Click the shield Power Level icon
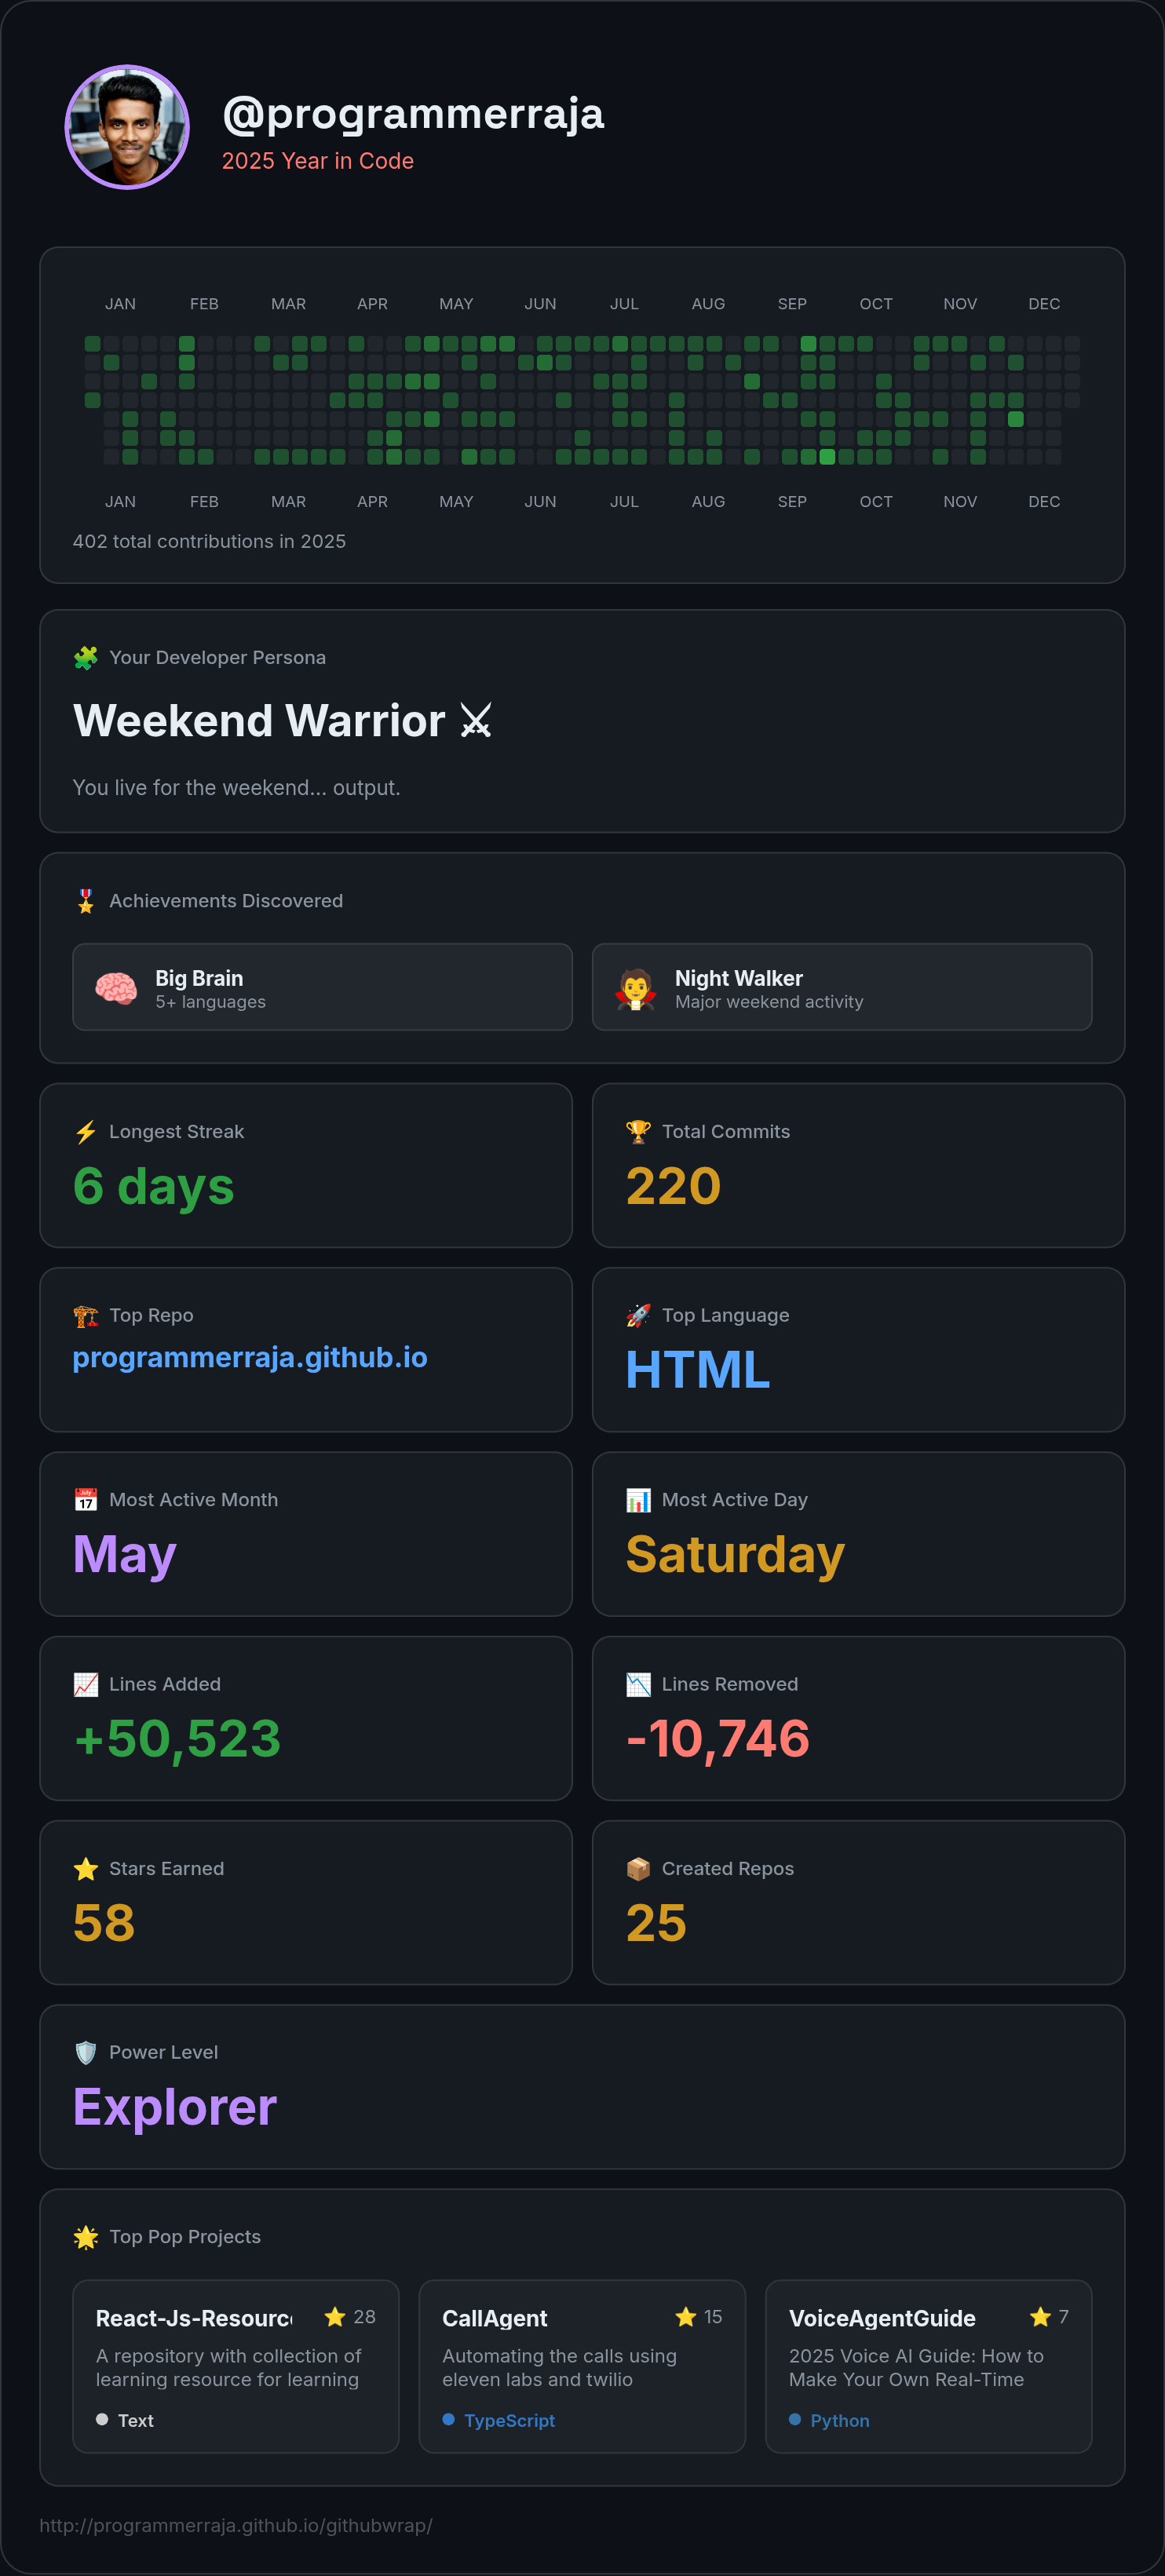The height and width of the screenshot is (2576, 1165). [x=86, y=2052]
